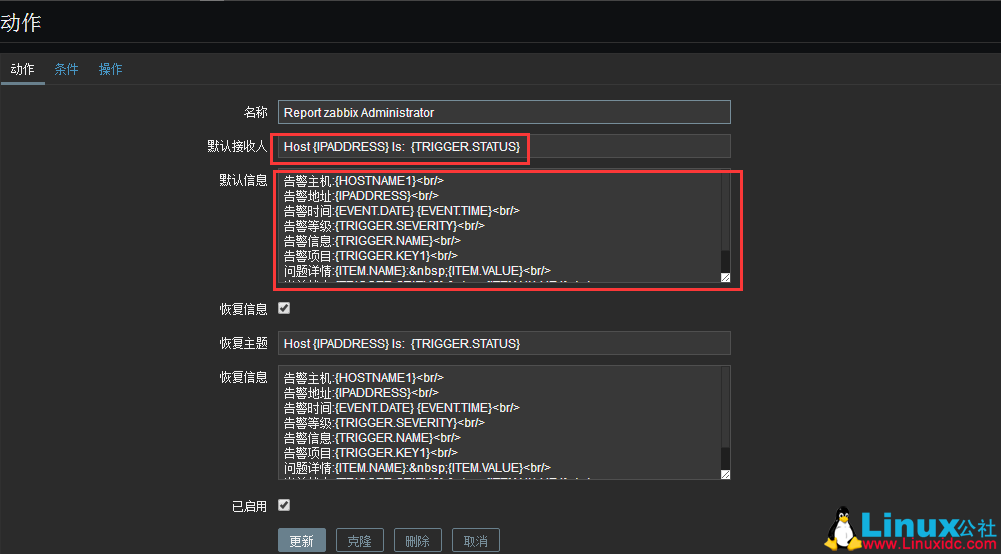Focus the 默认接收人 subject field
1001x554 pixels.
coord(504,147)
